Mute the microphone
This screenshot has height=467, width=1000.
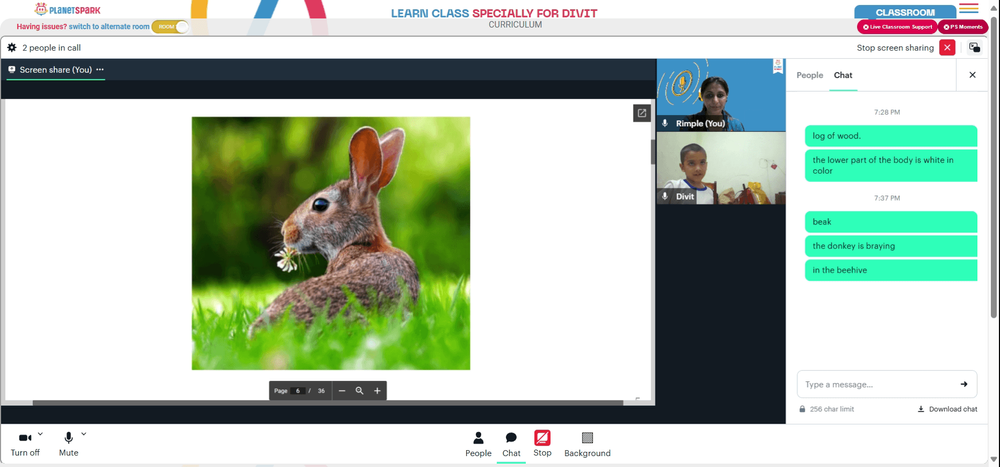68,444
